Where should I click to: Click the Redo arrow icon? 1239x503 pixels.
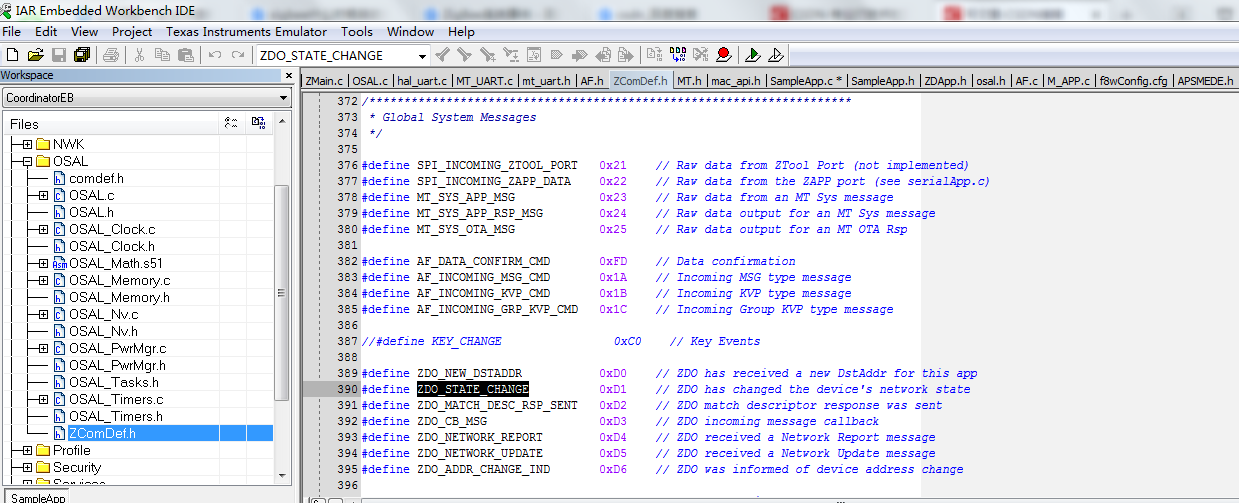click(238, 55)
